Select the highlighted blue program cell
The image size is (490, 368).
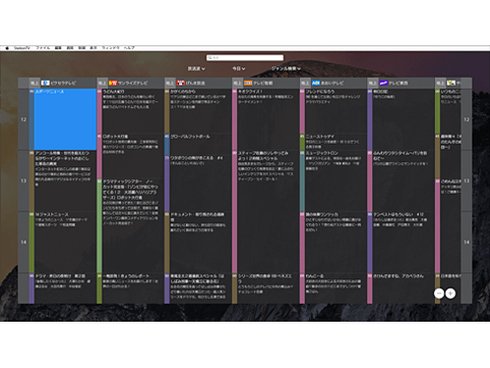[65, 119]
